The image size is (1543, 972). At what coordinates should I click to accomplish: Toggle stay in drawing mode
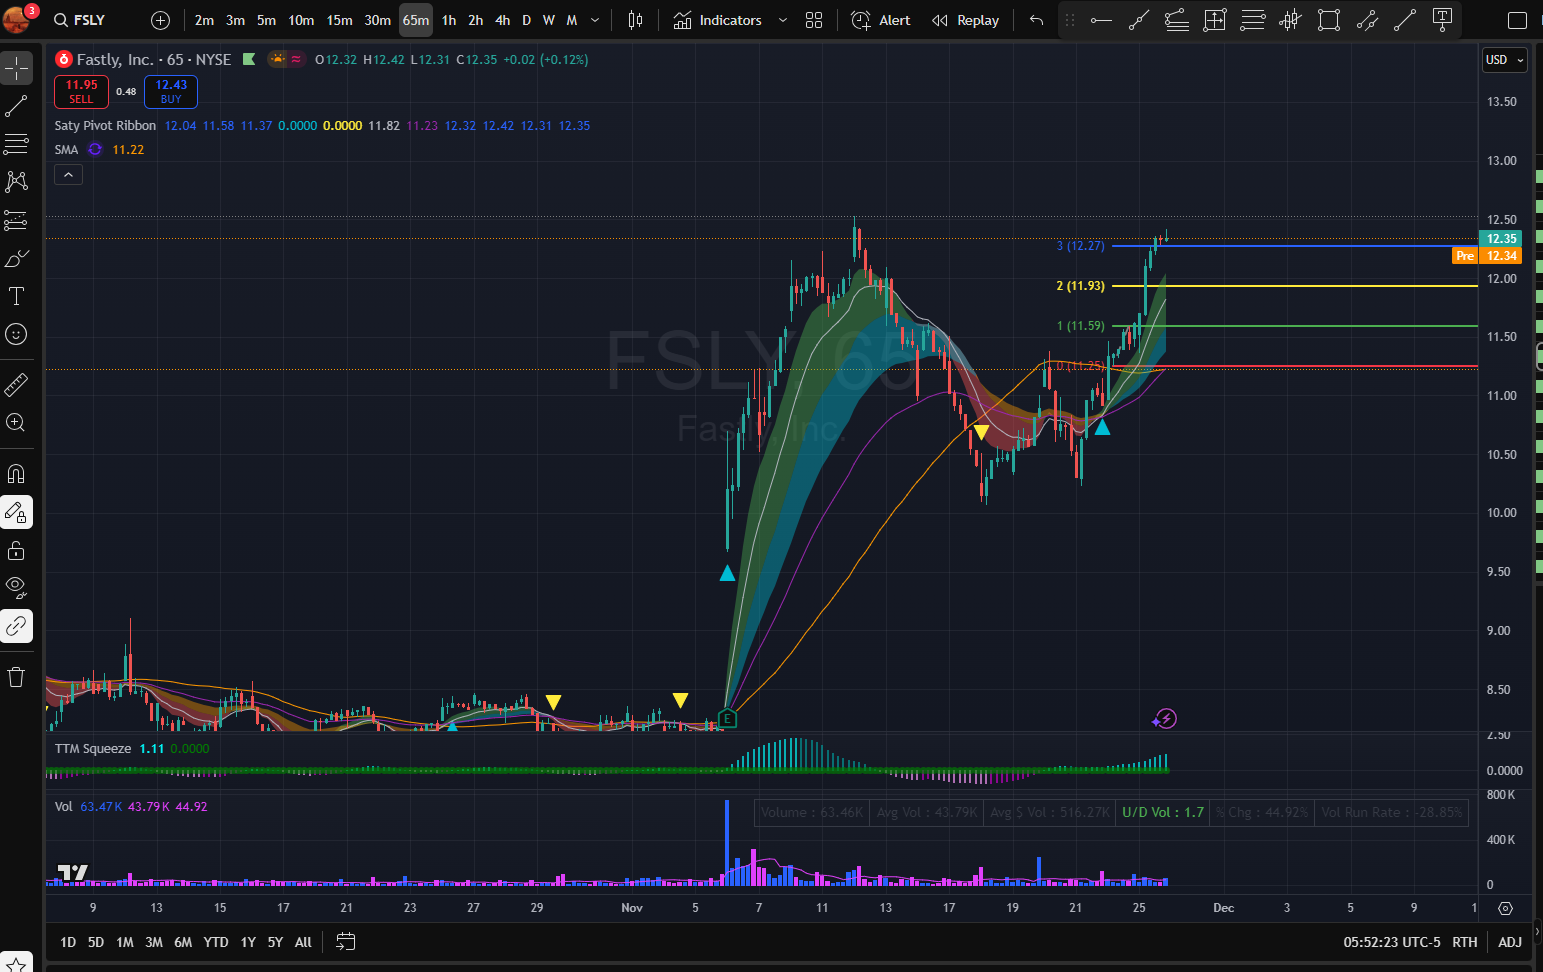(17, 513)
